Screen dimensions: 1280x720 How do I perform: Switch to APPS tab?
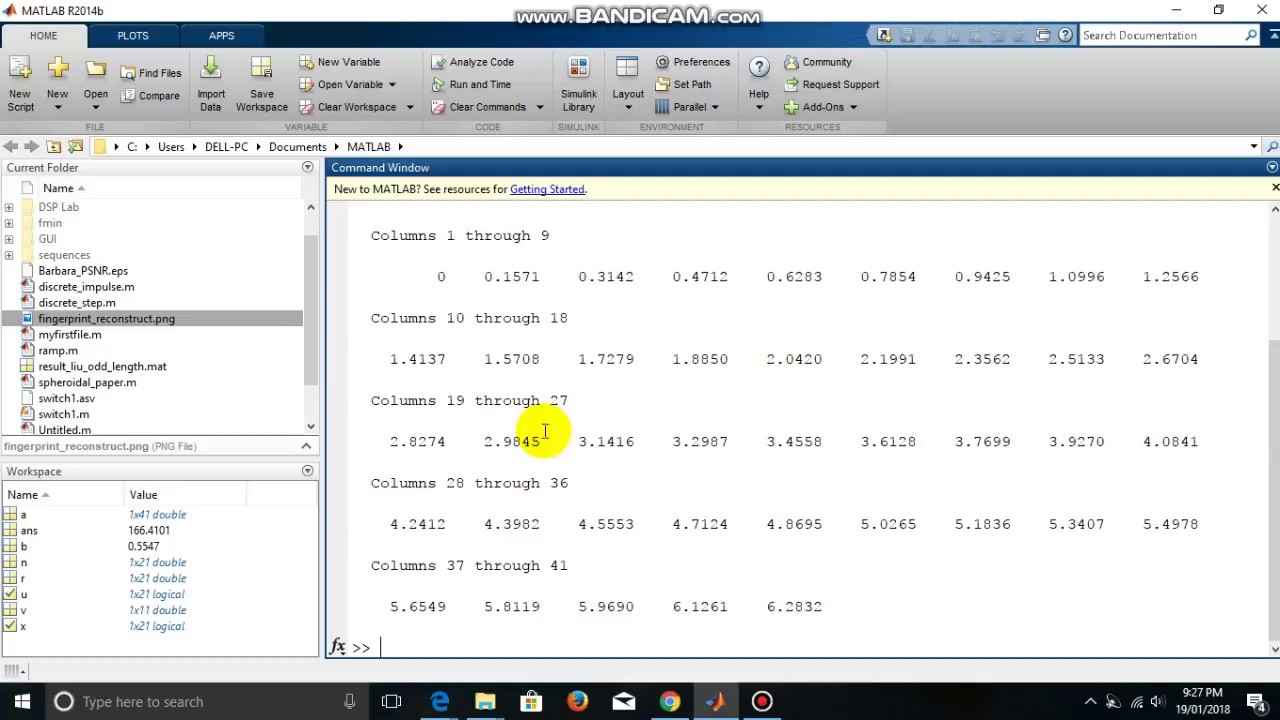(x=222, y=35)
